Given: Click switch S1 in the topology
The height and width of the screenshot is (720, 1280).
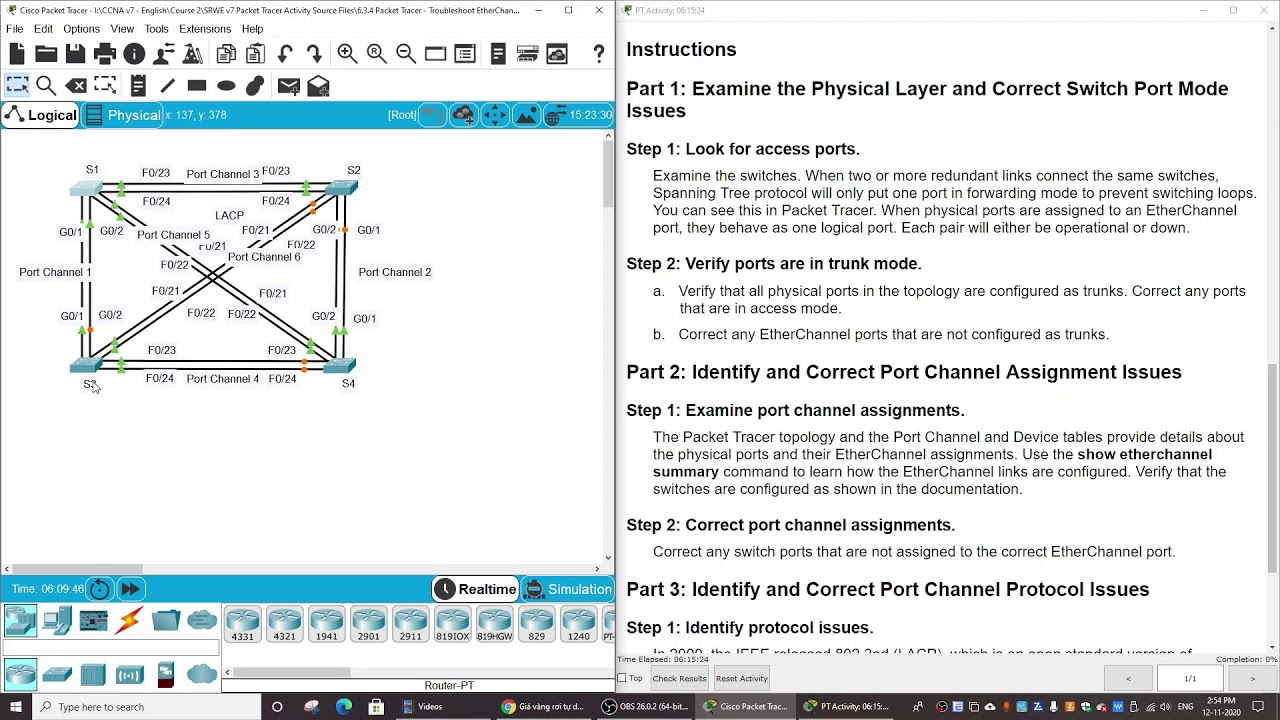Looking at the screenshot, I should coord(87,188).
